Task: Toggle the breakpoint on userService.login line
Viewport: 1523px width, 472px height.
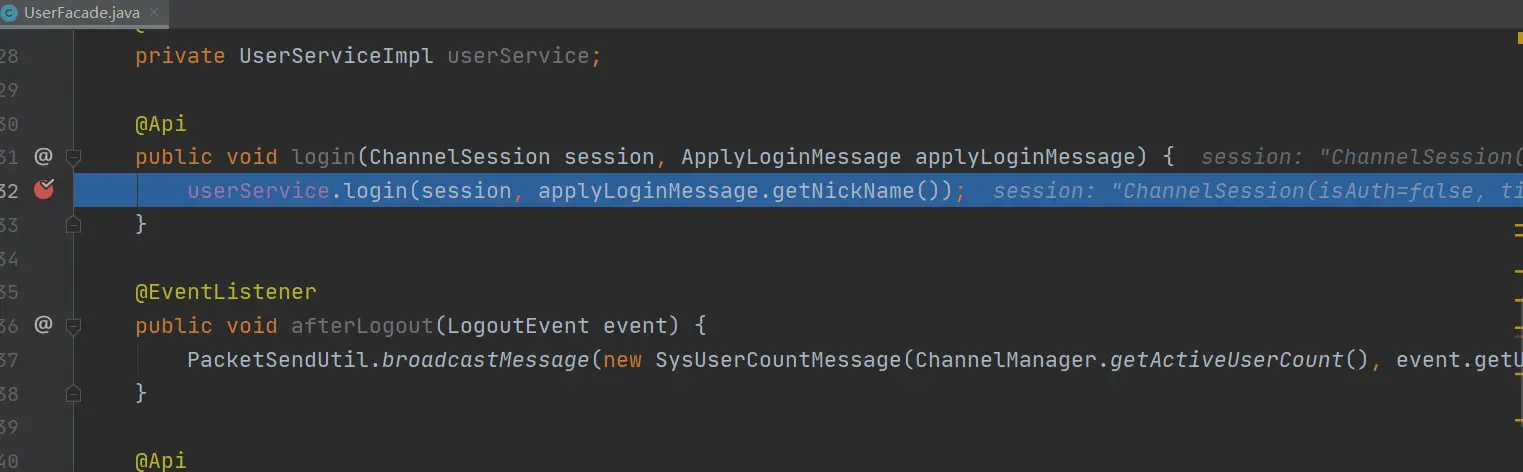Action: coord(43,190)
